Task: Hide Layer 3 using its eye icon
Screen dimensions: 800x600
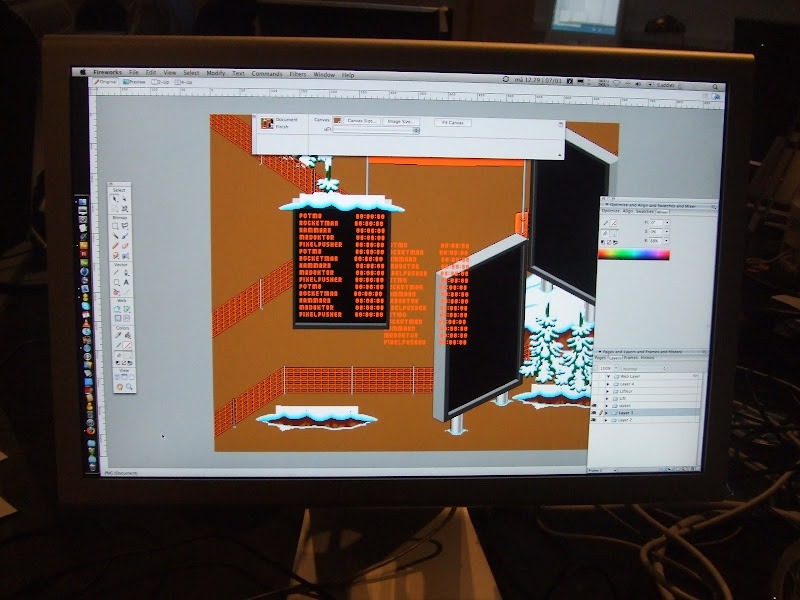Action: click(x=595, y=412)
